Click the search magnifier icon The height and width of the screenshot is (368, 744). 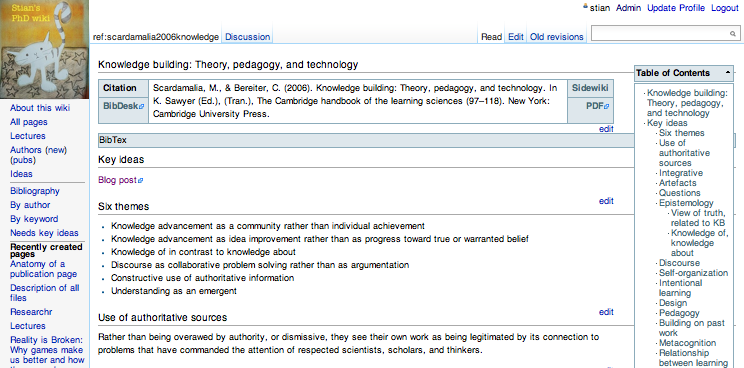(733, 34)
